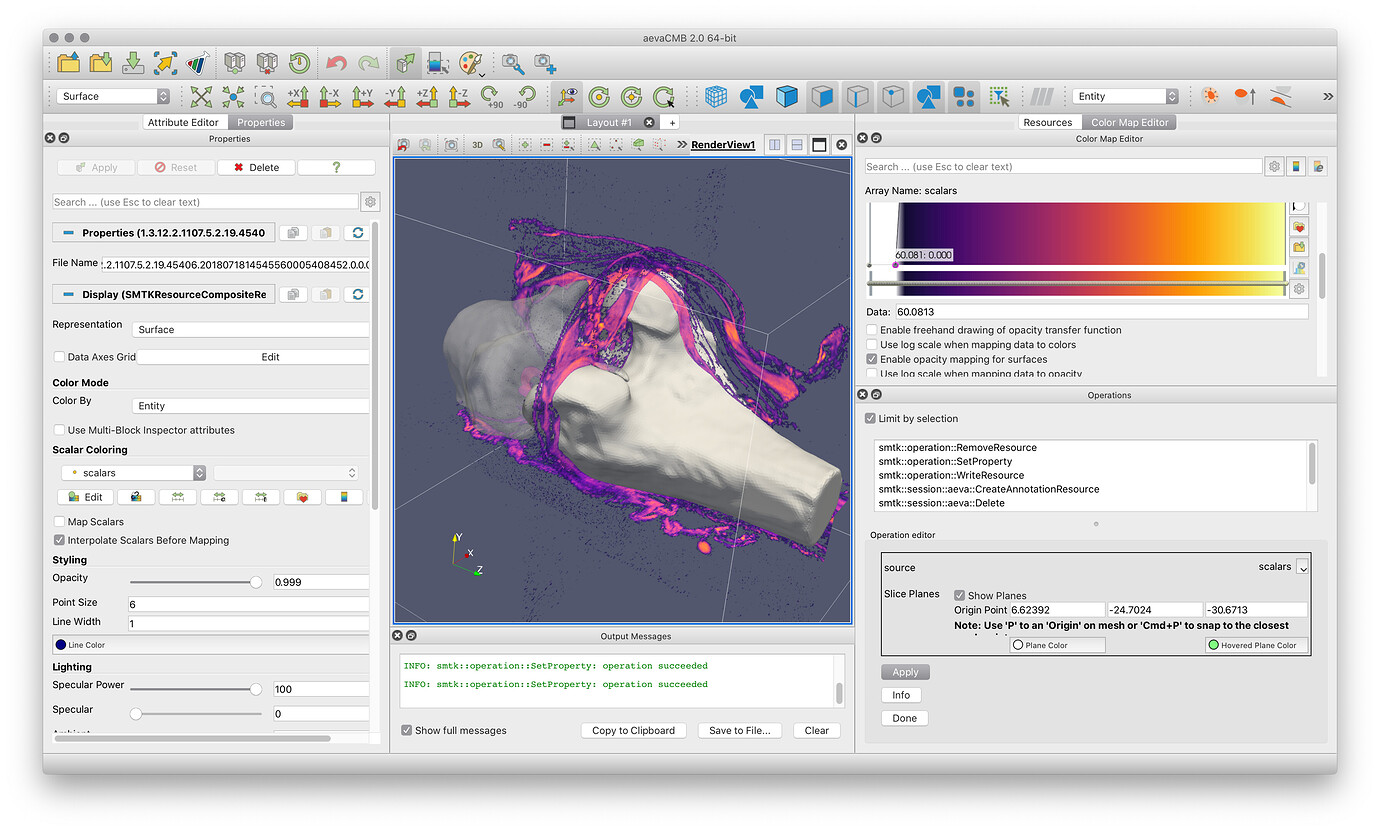1380x830 pixels.
Task: Open the Entity color-by toolbar dropdown
Action: click(x=1127, y=97)
